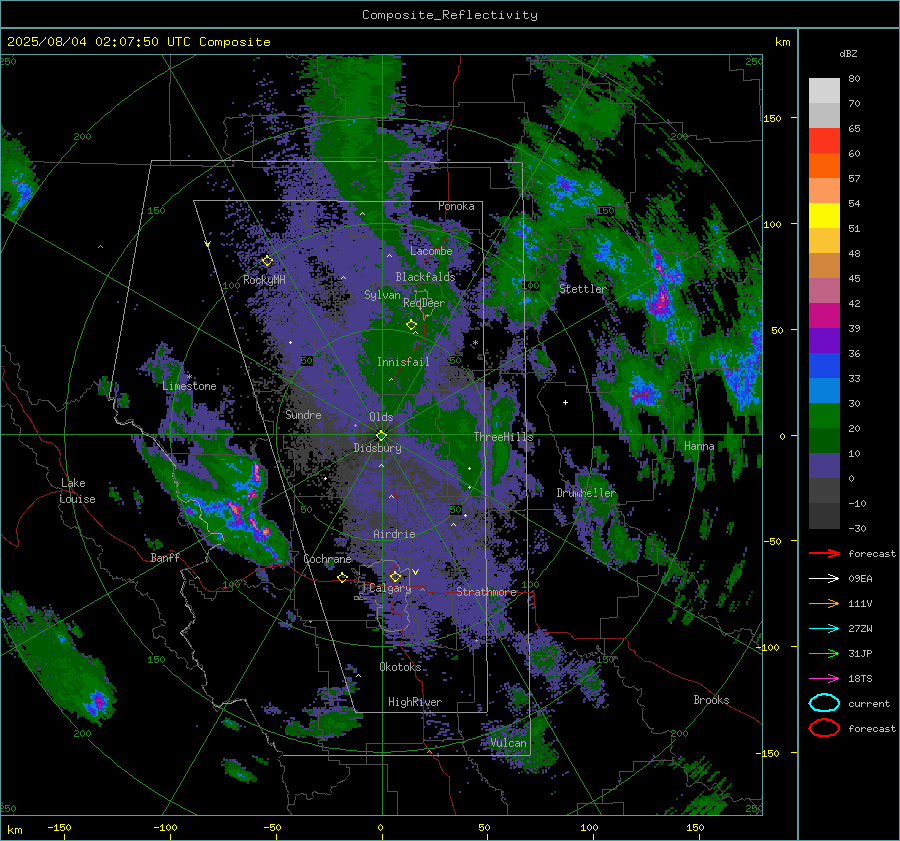Click the magenta swatch between 42 and 39
This screenshot has width=900, height=841.
[824, 316]
